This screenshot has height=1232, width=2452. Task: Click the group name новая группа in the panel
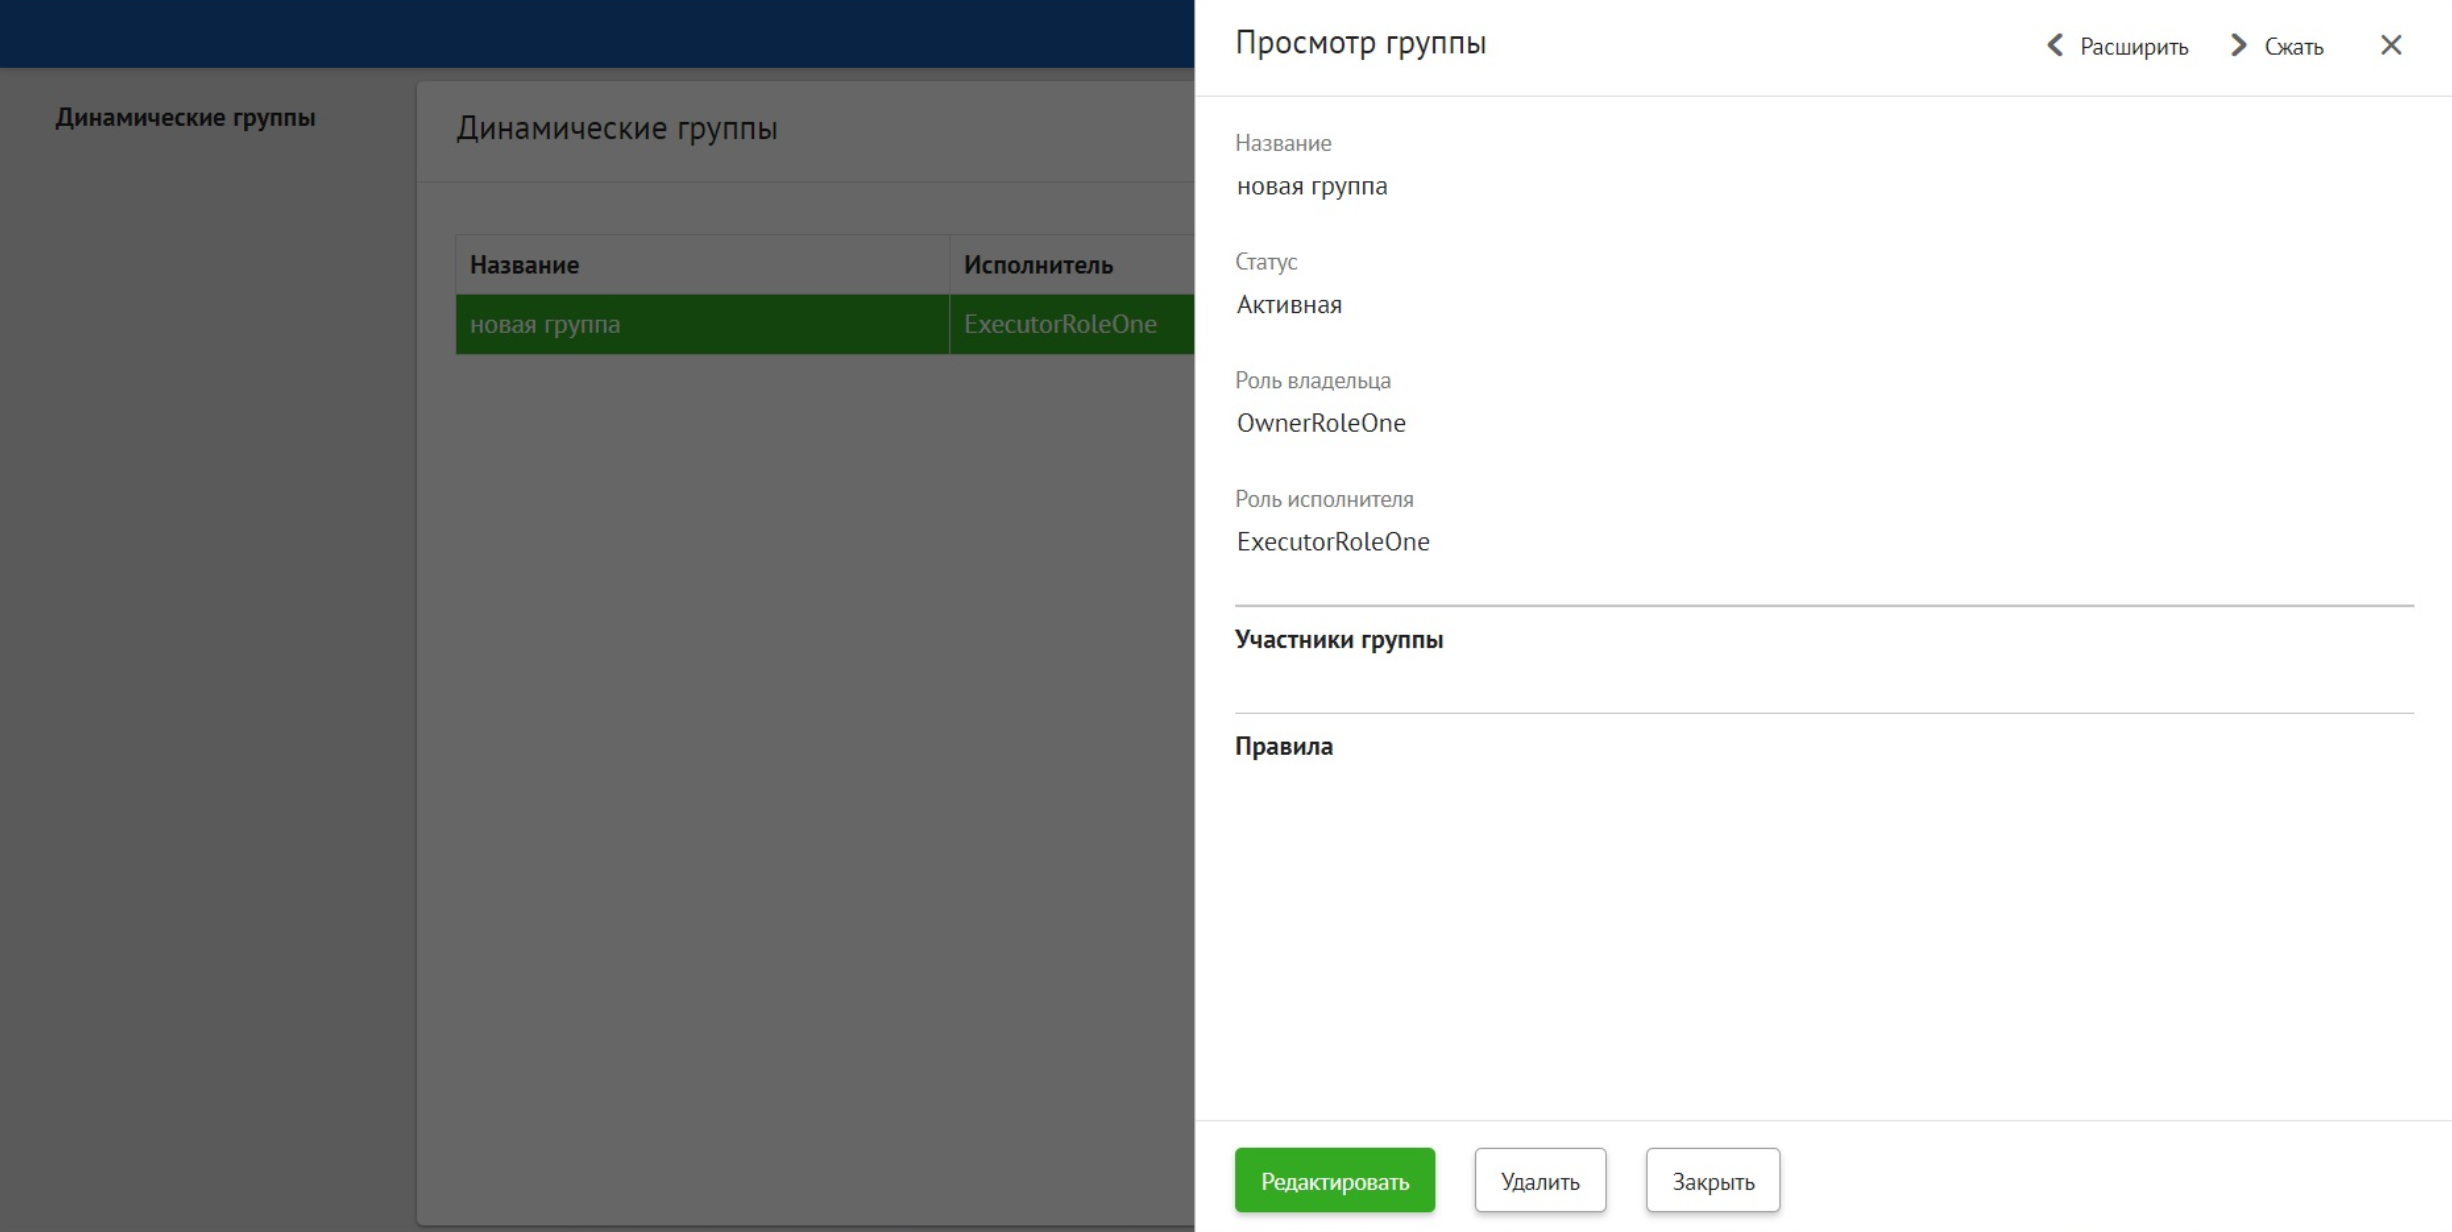pyautogui.click(x=1312, y=186)
